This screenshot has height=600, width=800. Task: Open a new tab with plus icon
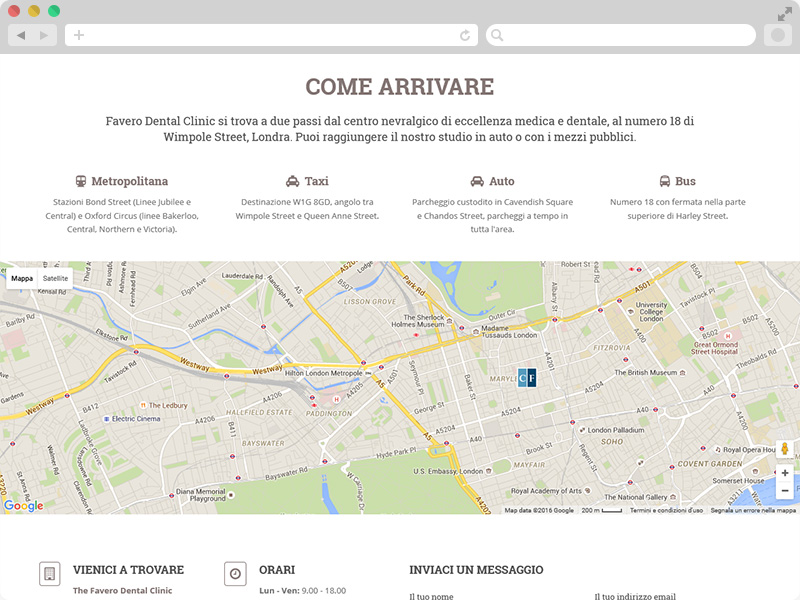point(79,35)
